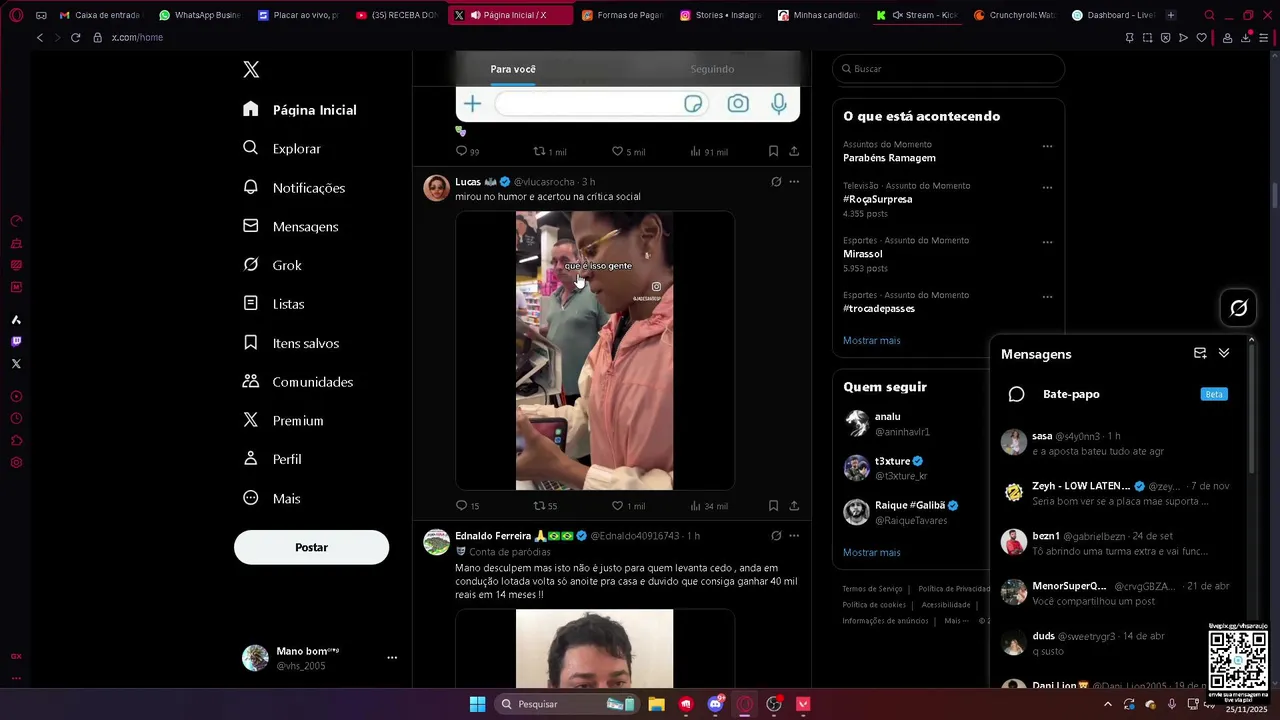
Task: Compose new message in Mensagens panel
Action: pyautogui.click(x=1200, y=353)
